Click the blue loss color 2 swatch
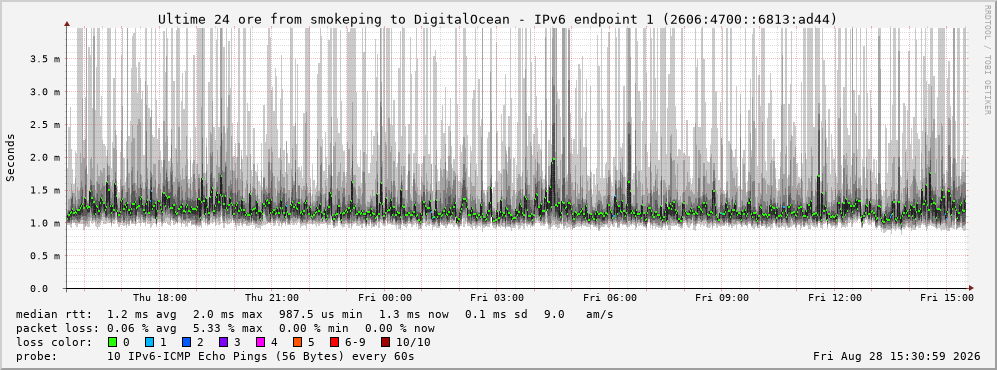Image resolution: width=997 pixels, height=370 pixels. pos(186,342)
